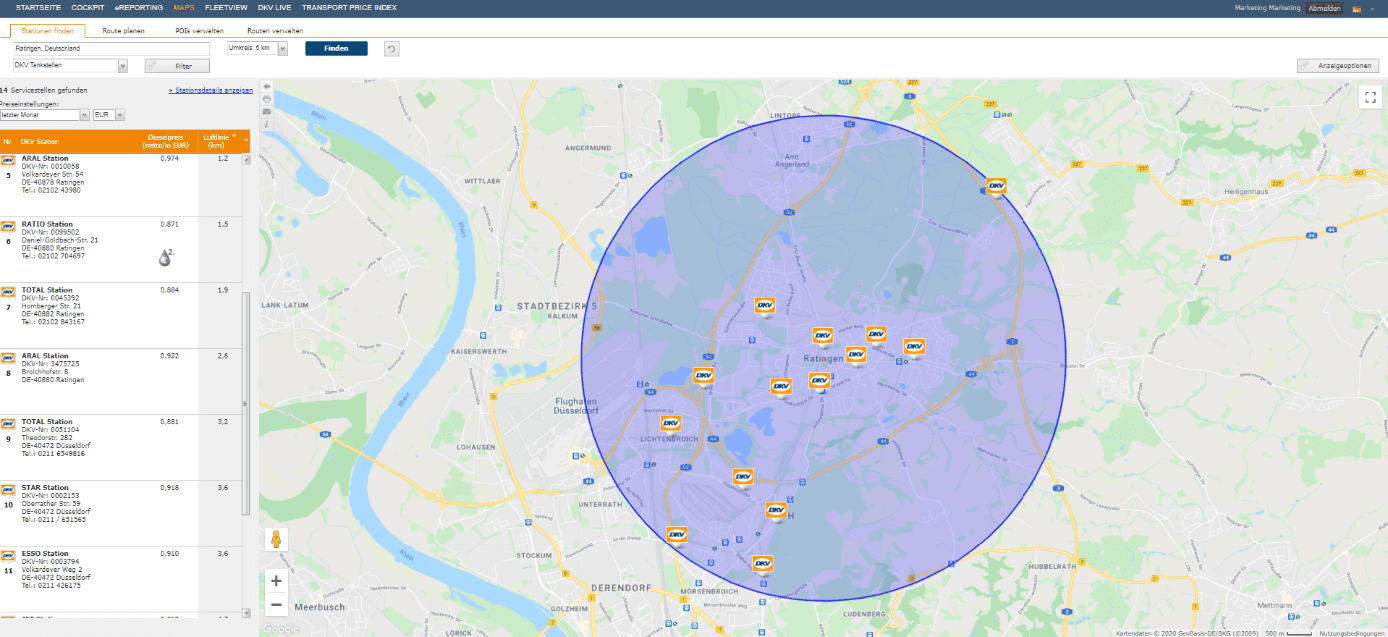Screen dimensions: 1388x637
Task: Select diesel price 0,871
Action: click(169, 224)
